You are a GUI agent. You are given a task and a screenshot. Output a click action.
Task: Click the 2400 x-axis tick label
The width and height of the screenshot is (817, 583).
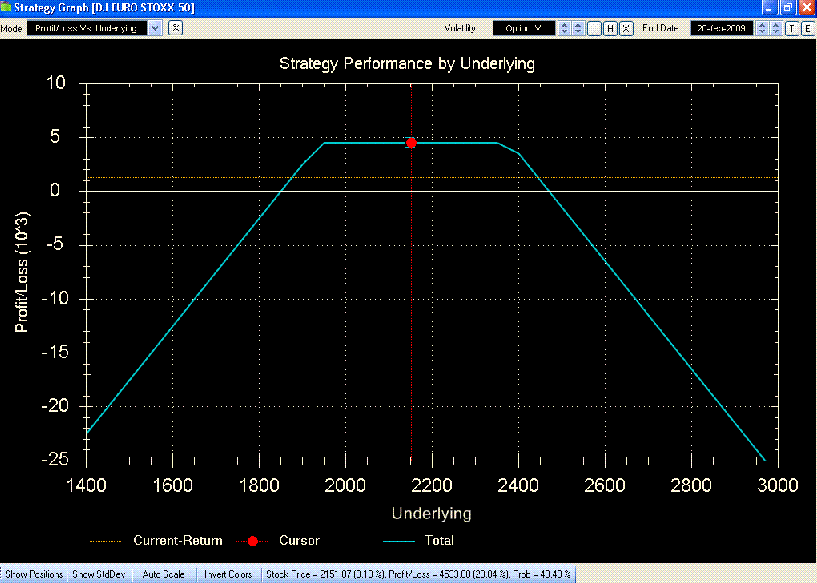[518, 485]
